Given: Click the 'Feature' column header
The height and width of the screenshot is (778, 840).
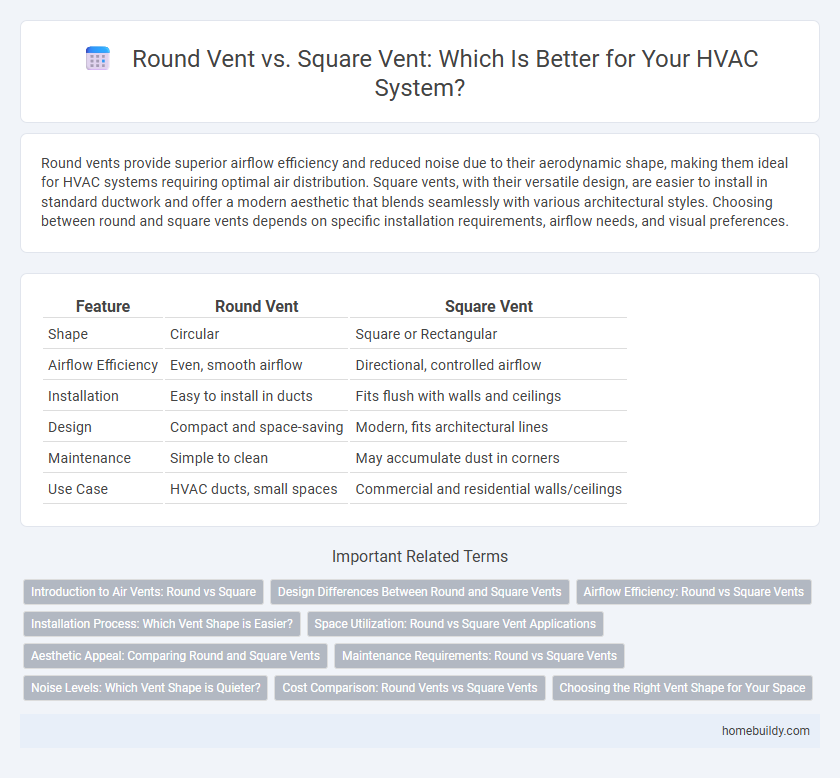Looking at the screenshot, I should [x=103, y=307].
